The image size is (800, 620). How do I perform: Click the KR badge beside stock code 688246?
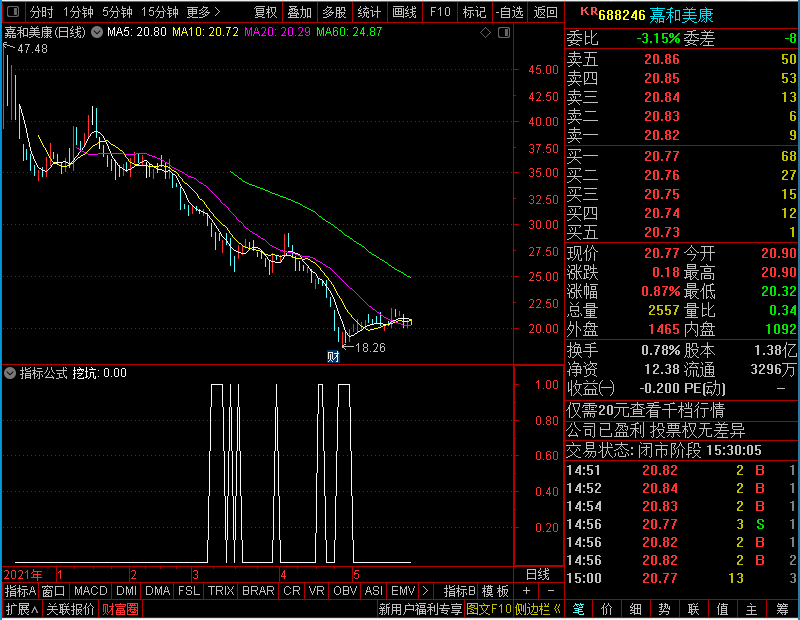(589, 11)
